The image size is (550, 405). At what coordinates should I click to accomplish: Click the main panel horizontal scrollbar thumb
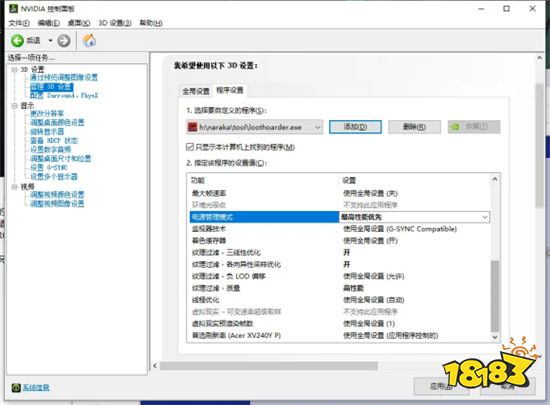269,366
